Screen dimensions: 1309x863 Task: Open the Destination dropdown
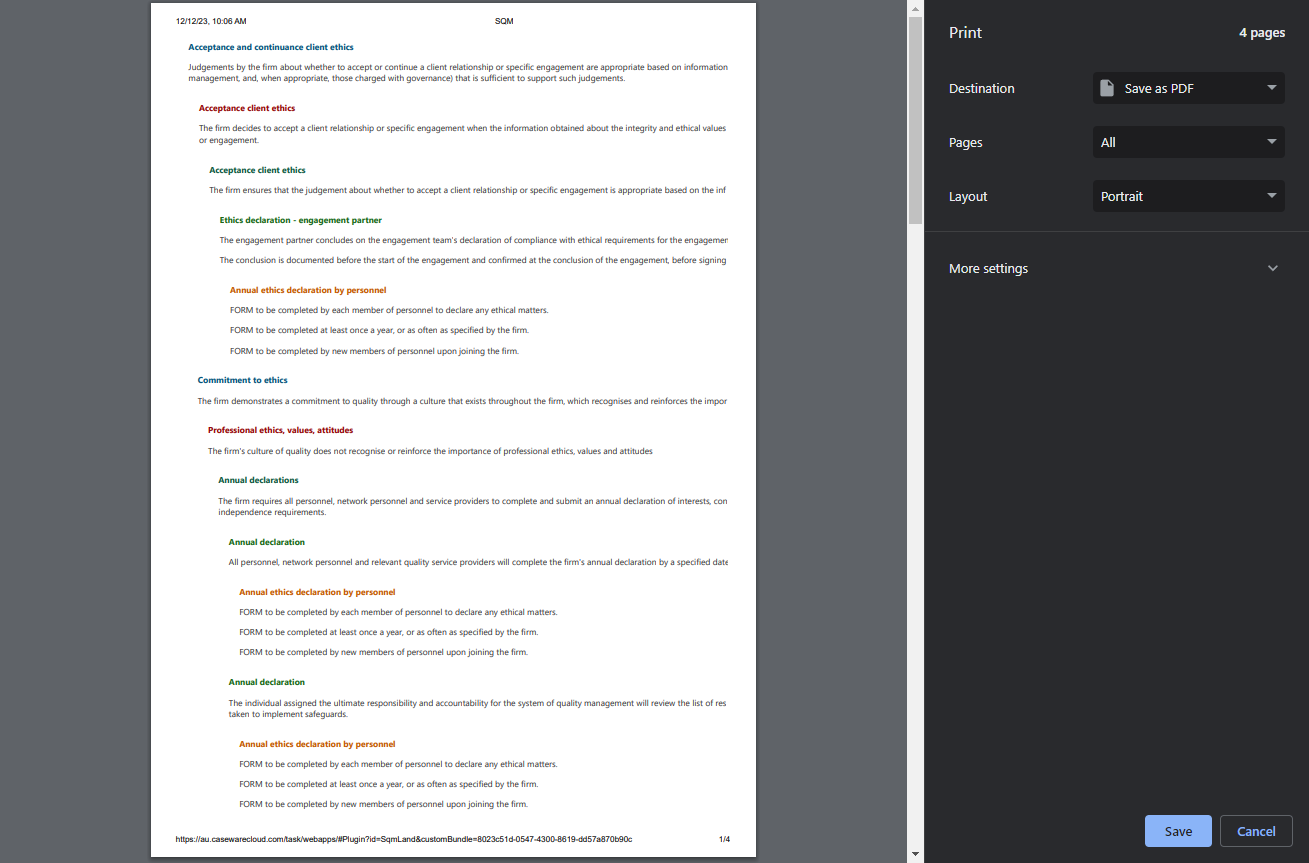(x=1188, y=88)
